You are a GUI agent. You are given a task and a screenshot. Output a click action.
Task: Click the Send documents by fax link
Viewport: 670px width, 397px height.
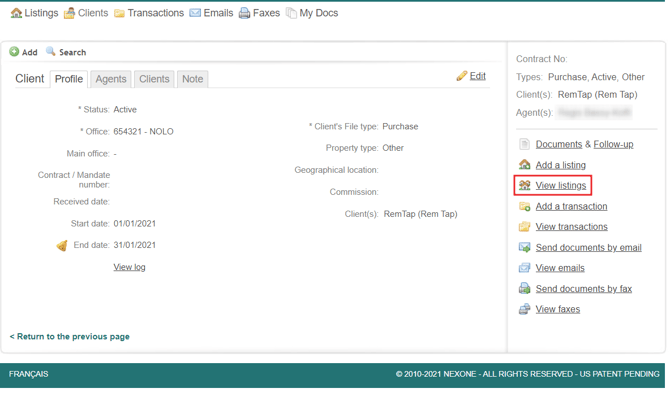584,289
